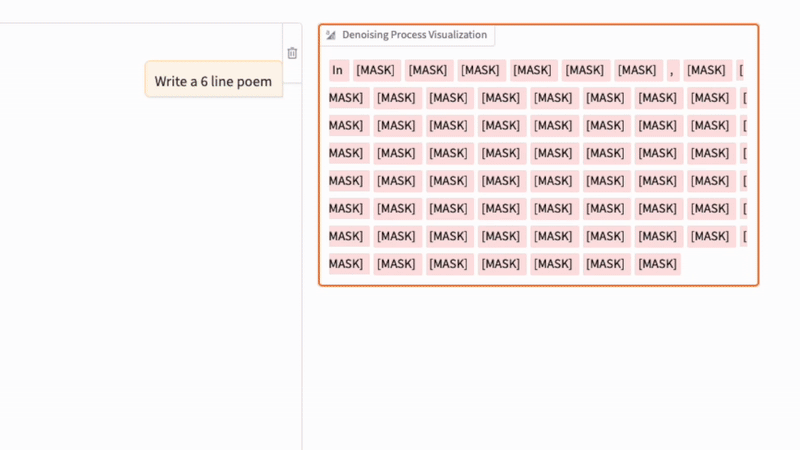Screen dimensions: 800x450
Task: Click the comma token in first row
Action: coord(672,70)
